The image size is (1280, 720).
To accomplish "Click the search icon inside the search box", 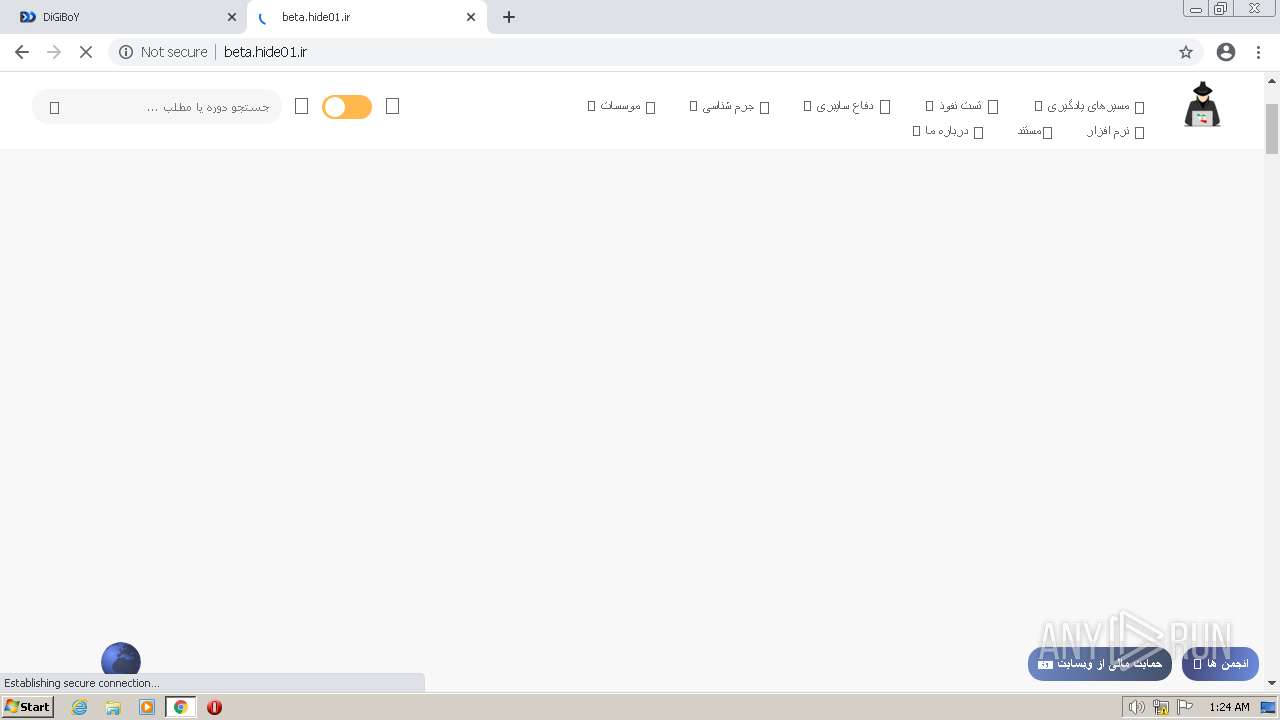I will (55, 107).
